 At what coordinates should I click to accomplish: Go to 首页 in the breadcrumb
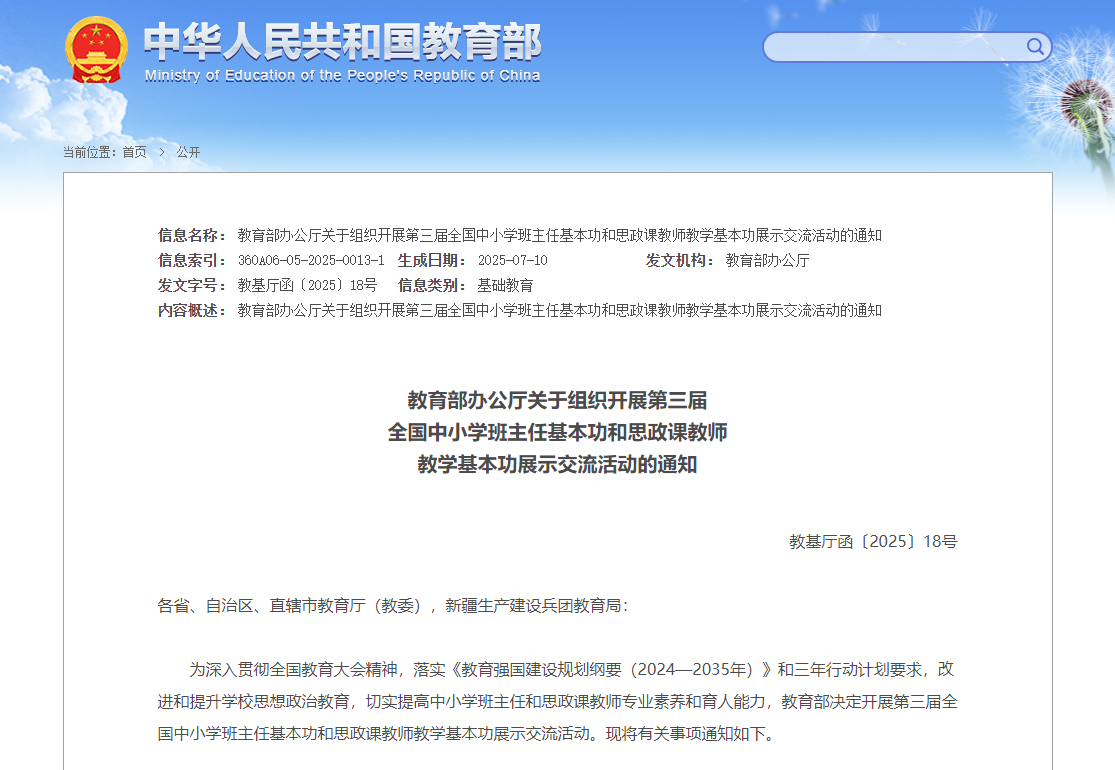coord(134,152)
